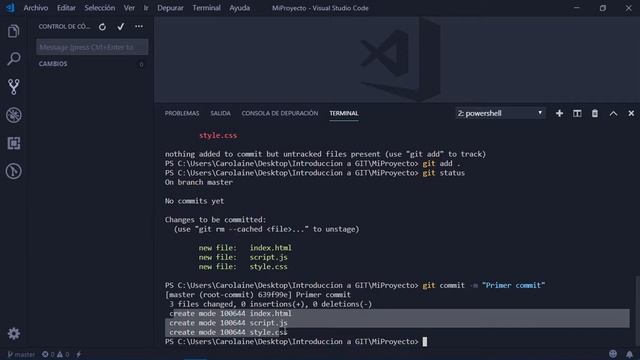This screenshot has height=360, width=640.
Task: Open the Manage gear settings icon
Action: tap(13, 333)
